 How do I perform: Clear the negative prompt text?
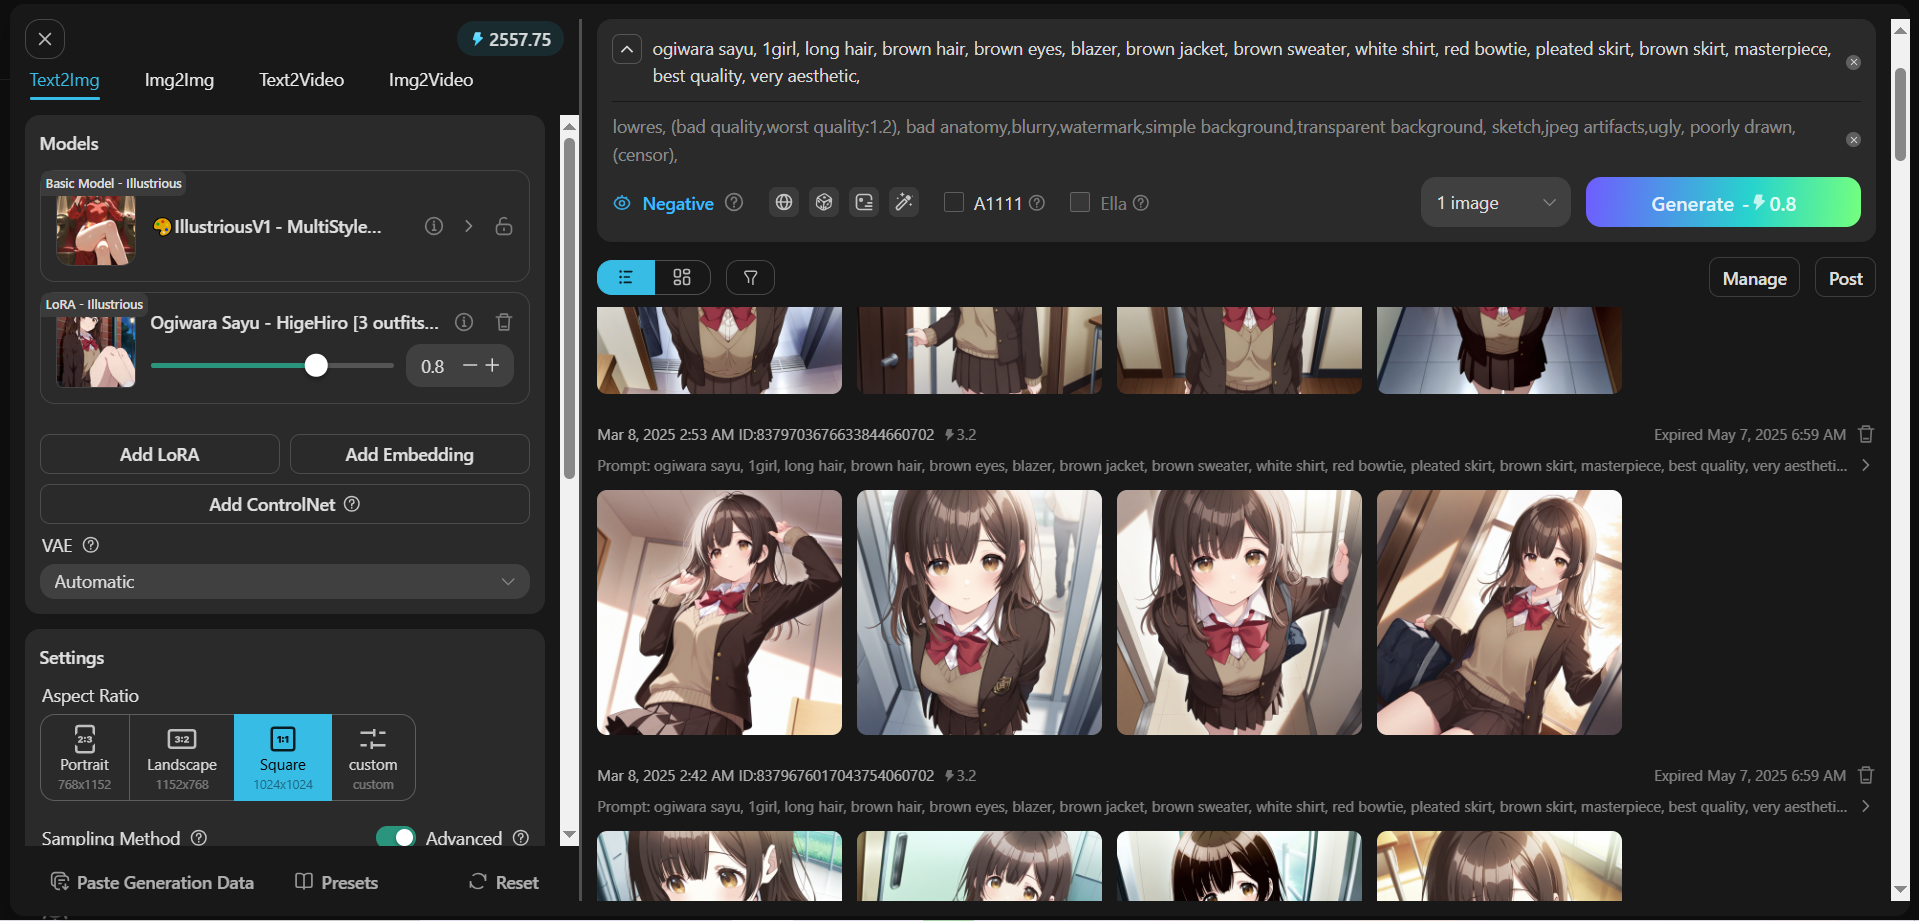[1853, 140]
